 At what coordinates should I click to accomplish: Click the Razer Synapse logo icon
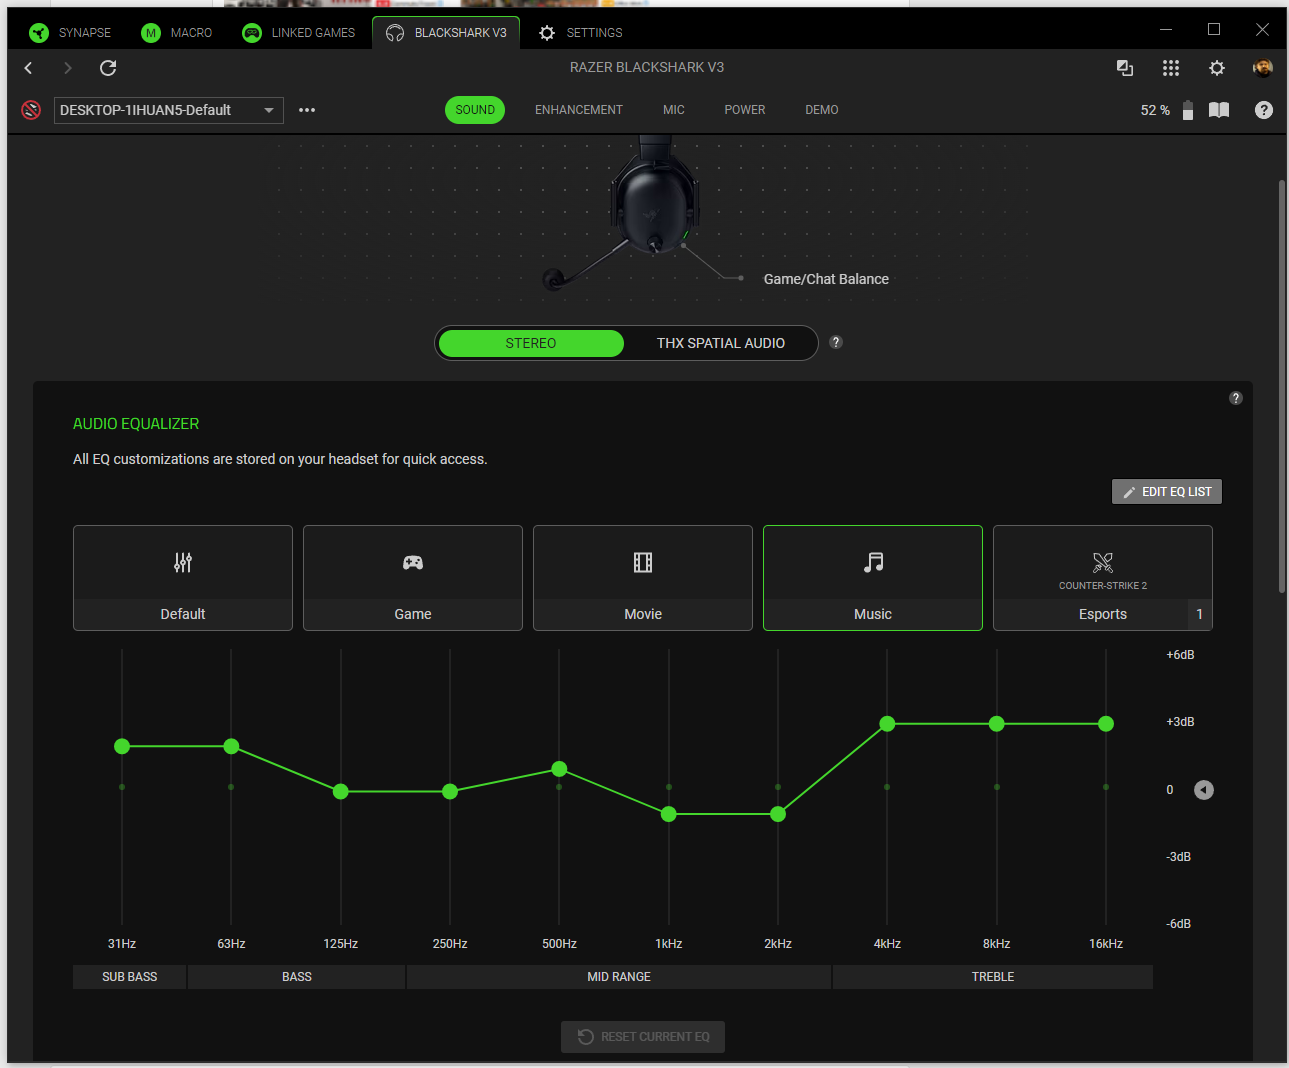(x=39, y=33)
